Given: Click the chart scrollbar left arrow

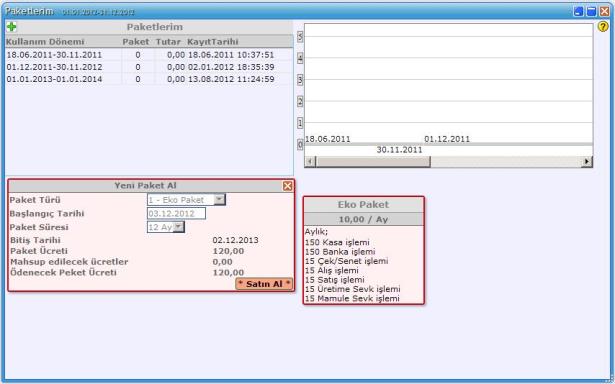Looking at the screenshot, I should [310, 161].
